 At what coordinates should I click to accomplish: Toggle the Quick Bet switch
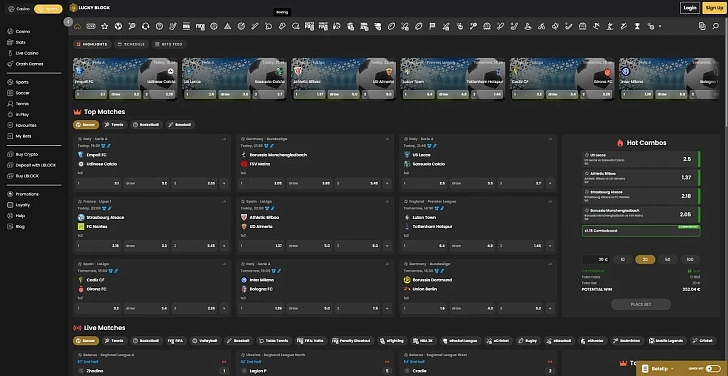point(713,368)
